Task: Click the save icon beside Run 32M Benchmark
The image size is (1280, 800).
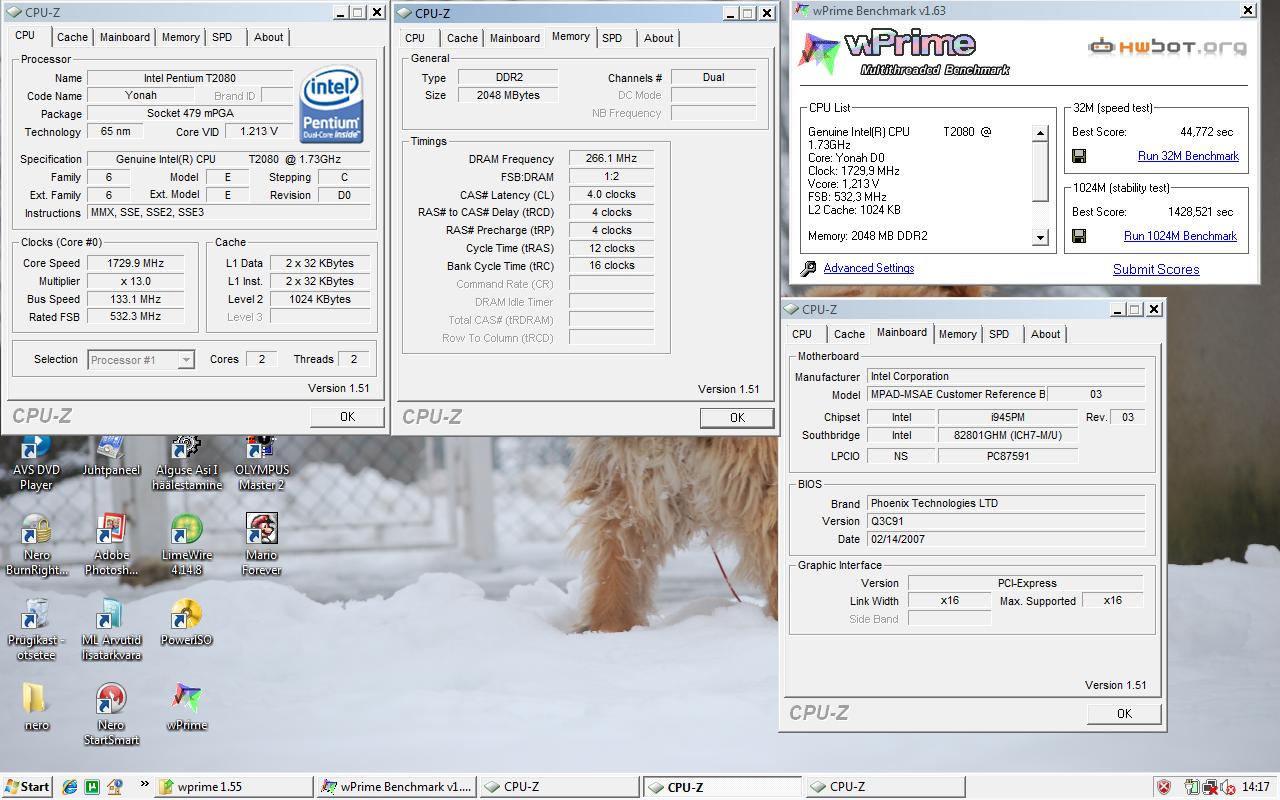Action: 1079,156
